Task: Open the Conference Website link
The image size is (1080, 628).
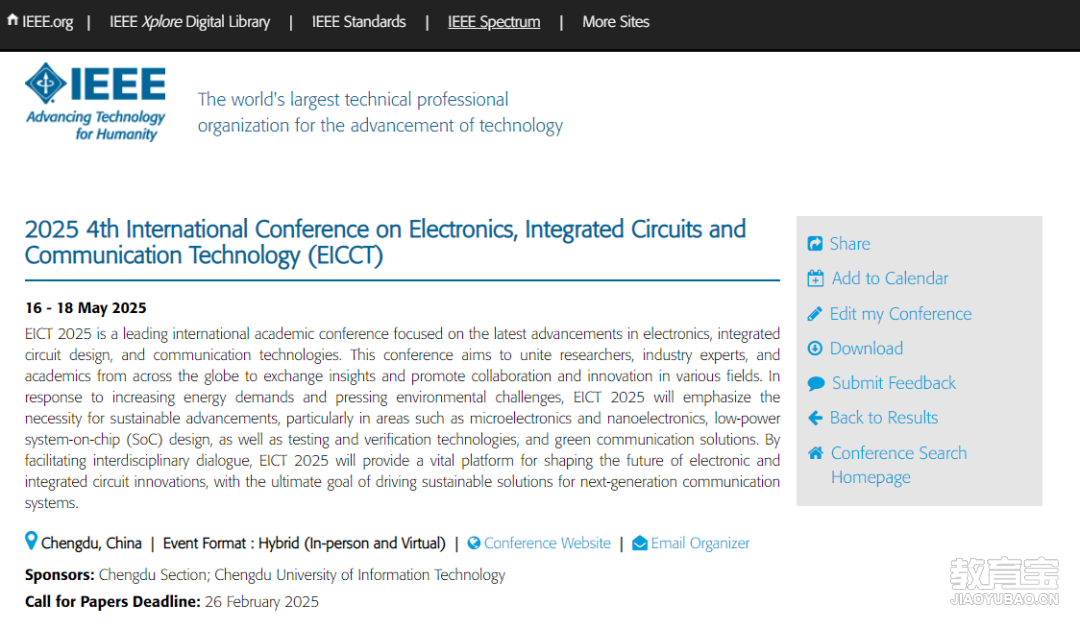Action: pos(547,543)
